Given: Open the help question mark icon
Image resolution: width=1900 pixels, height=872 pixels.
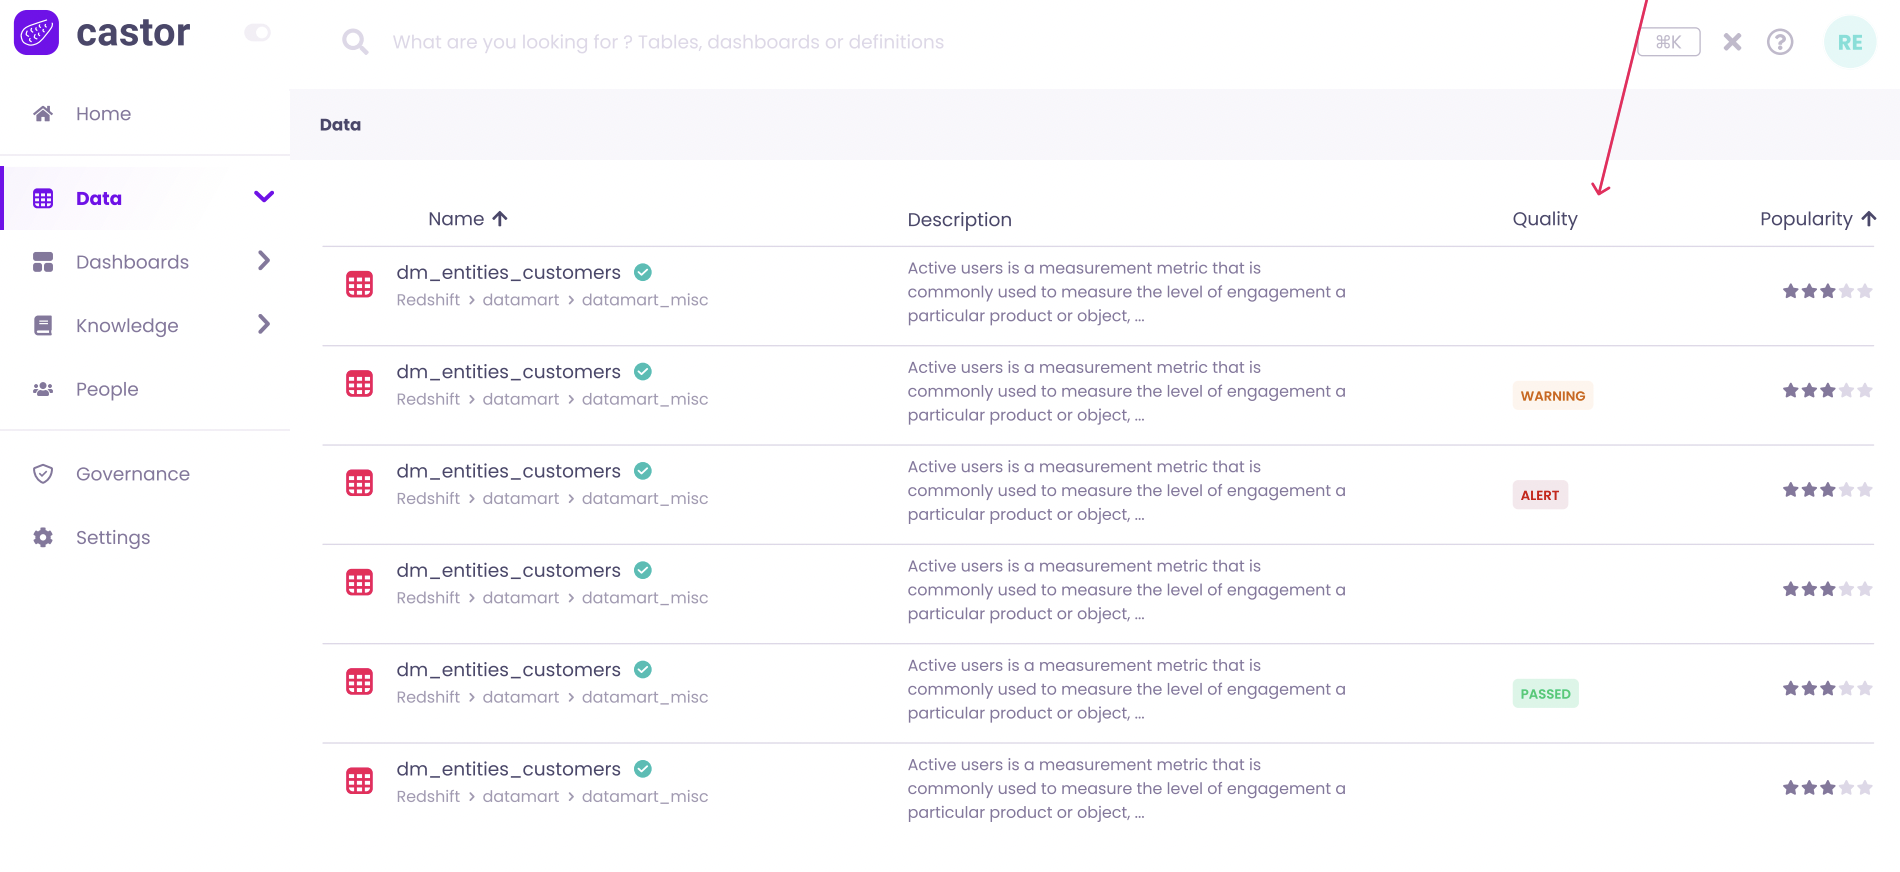Looking at the screenshot, I should [1779, 42].
